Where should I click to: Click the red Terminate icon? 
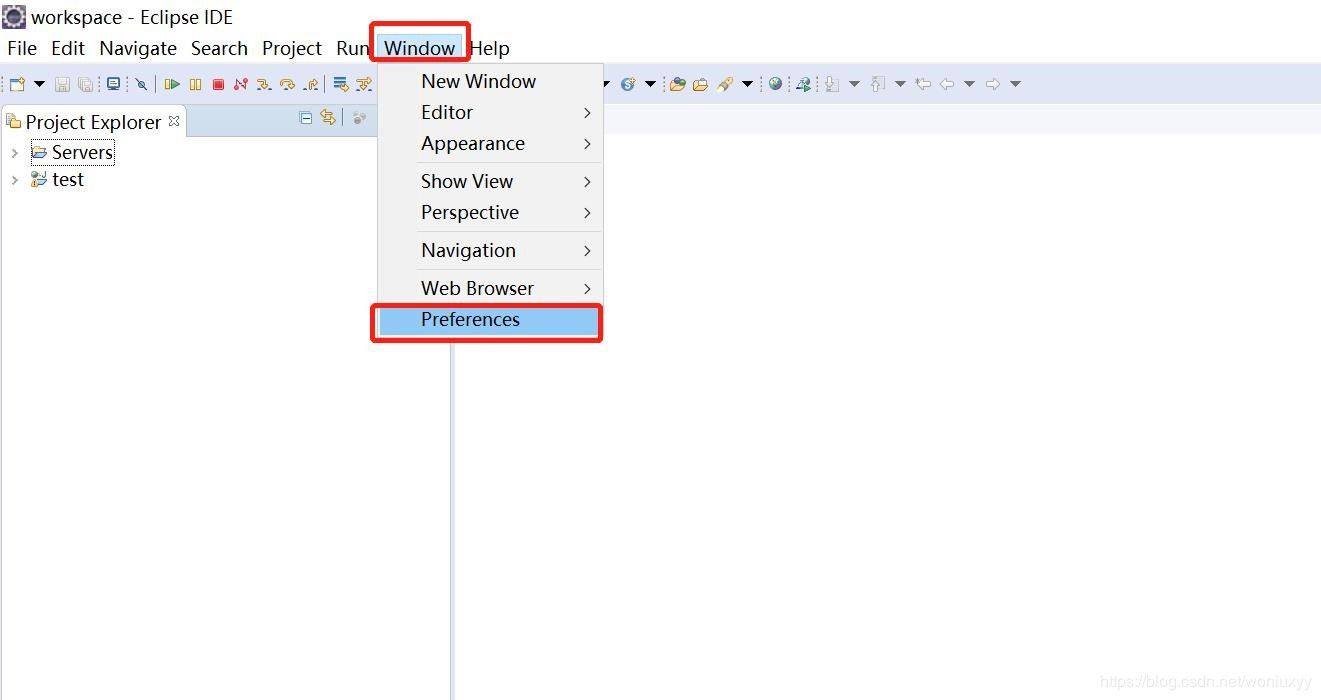(218, 85)
